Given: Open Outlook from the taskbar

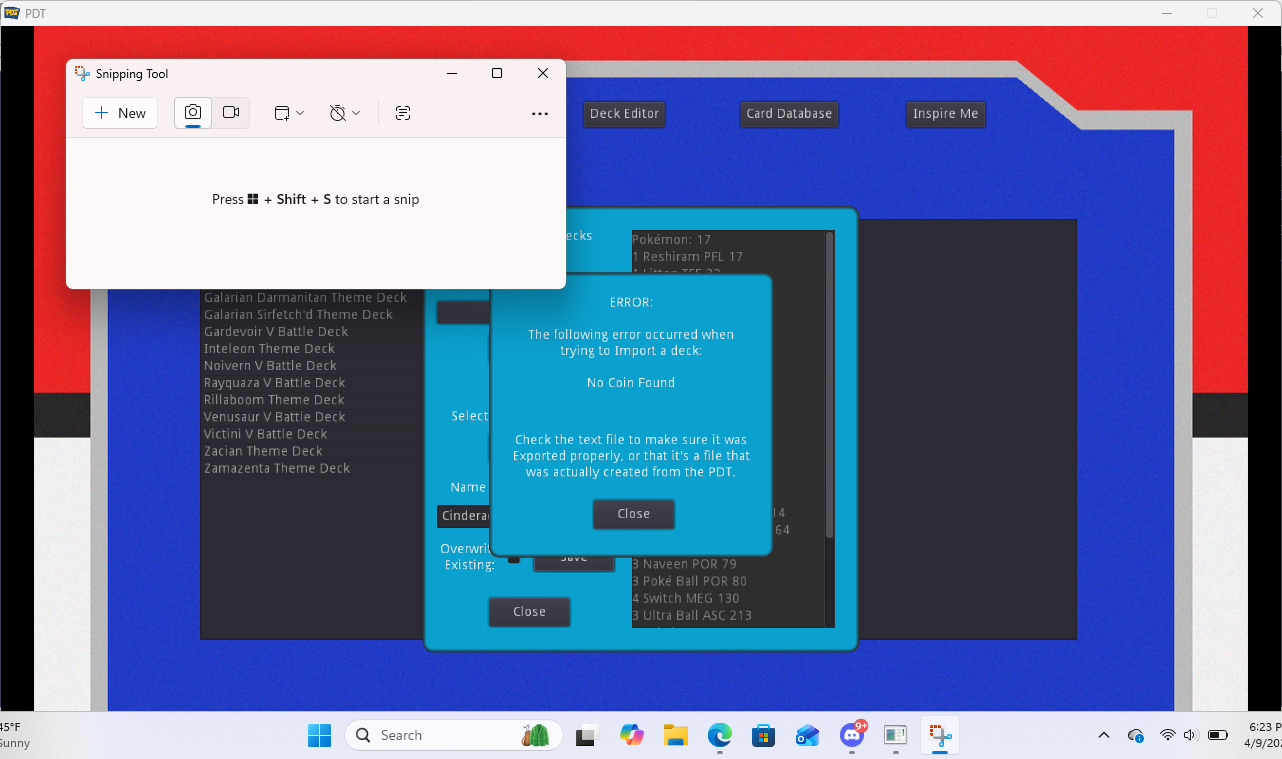Looking at the screenshot, I should coord(808,735).
